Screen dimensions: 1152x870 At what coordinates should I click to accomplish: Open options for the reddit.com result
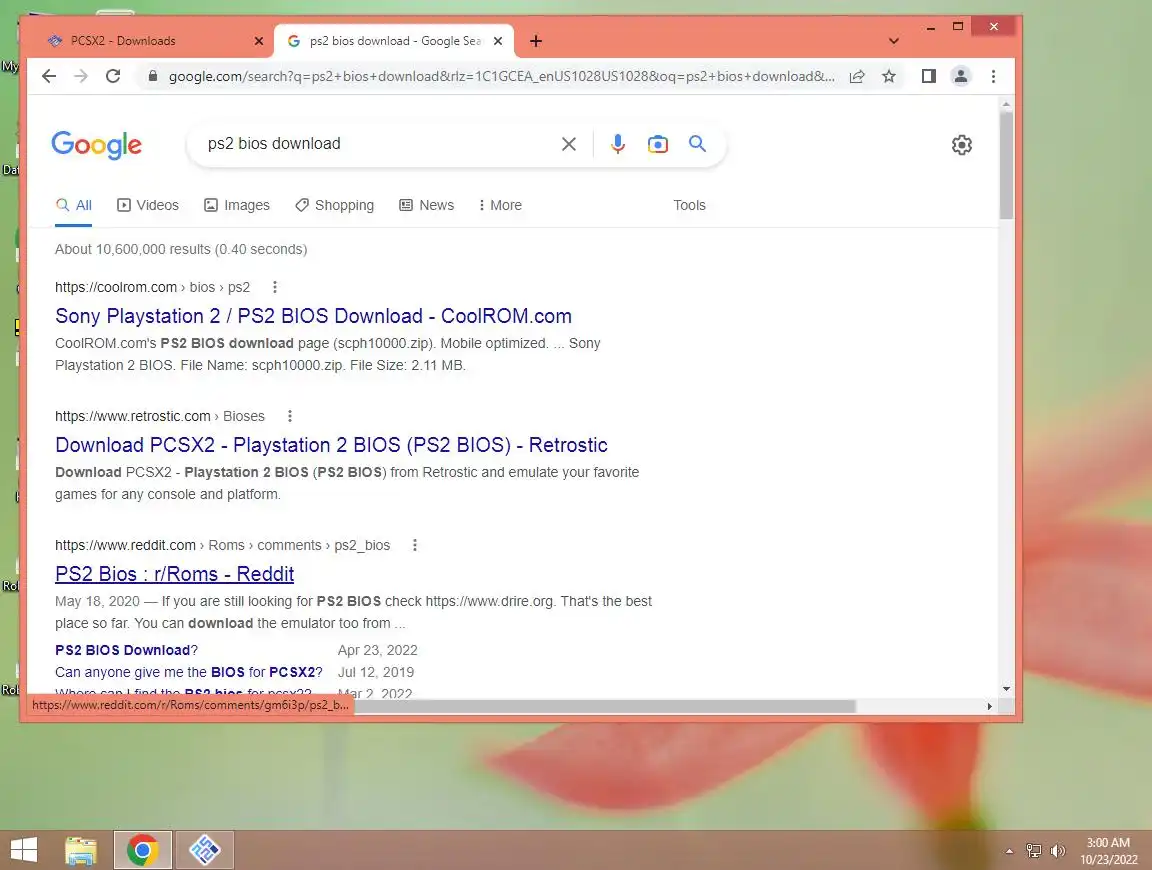click(415, 545)
